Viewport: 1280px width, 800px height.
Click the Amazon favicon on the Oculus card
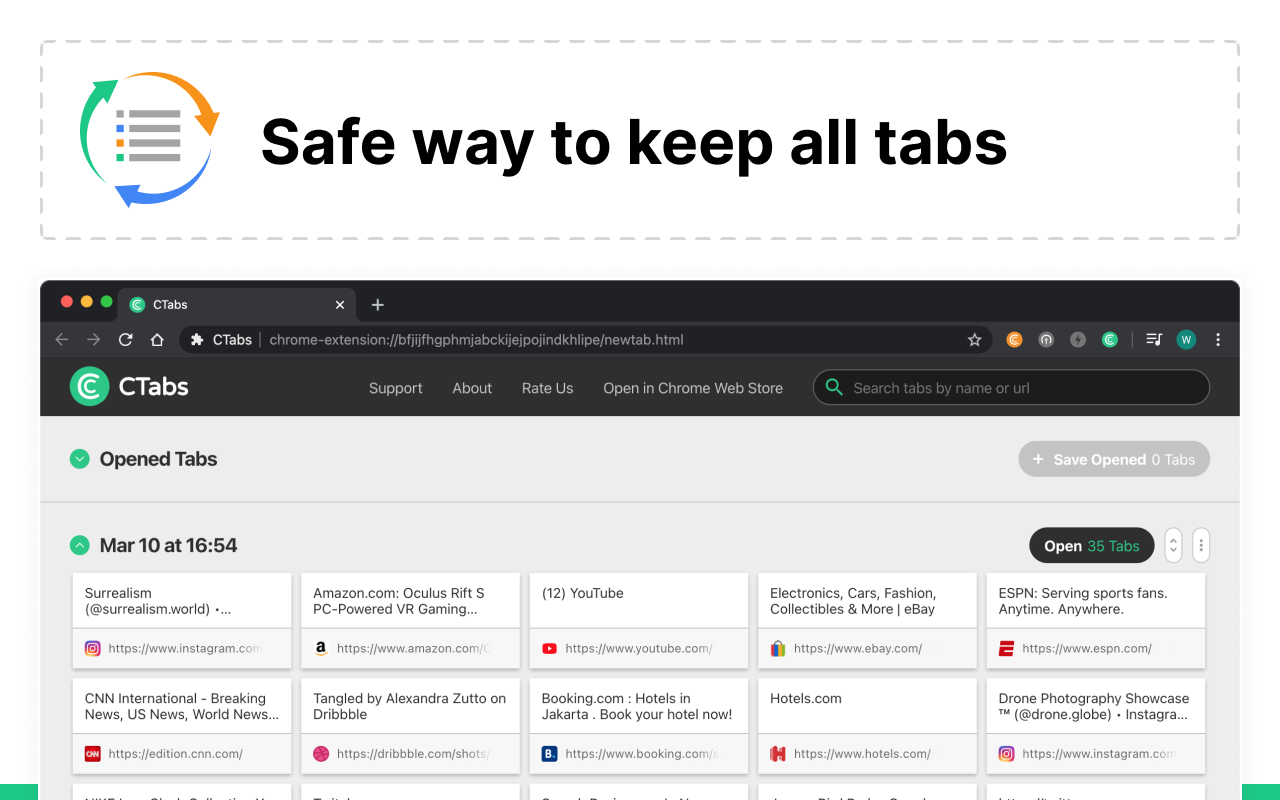[321, 648]
